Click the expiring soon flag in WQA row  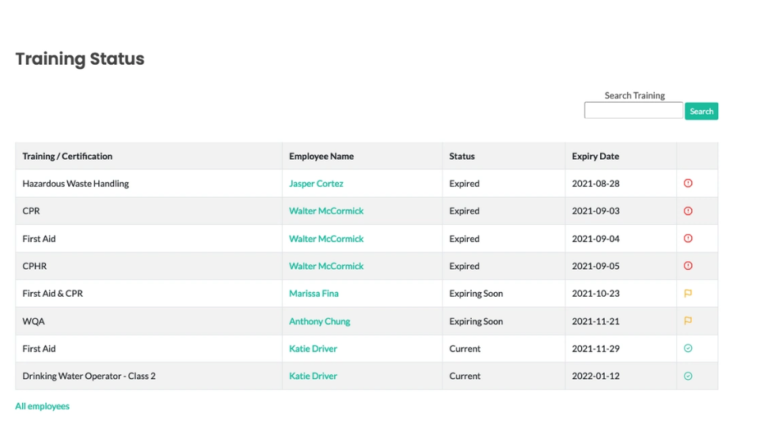click(x=688, y=321)
